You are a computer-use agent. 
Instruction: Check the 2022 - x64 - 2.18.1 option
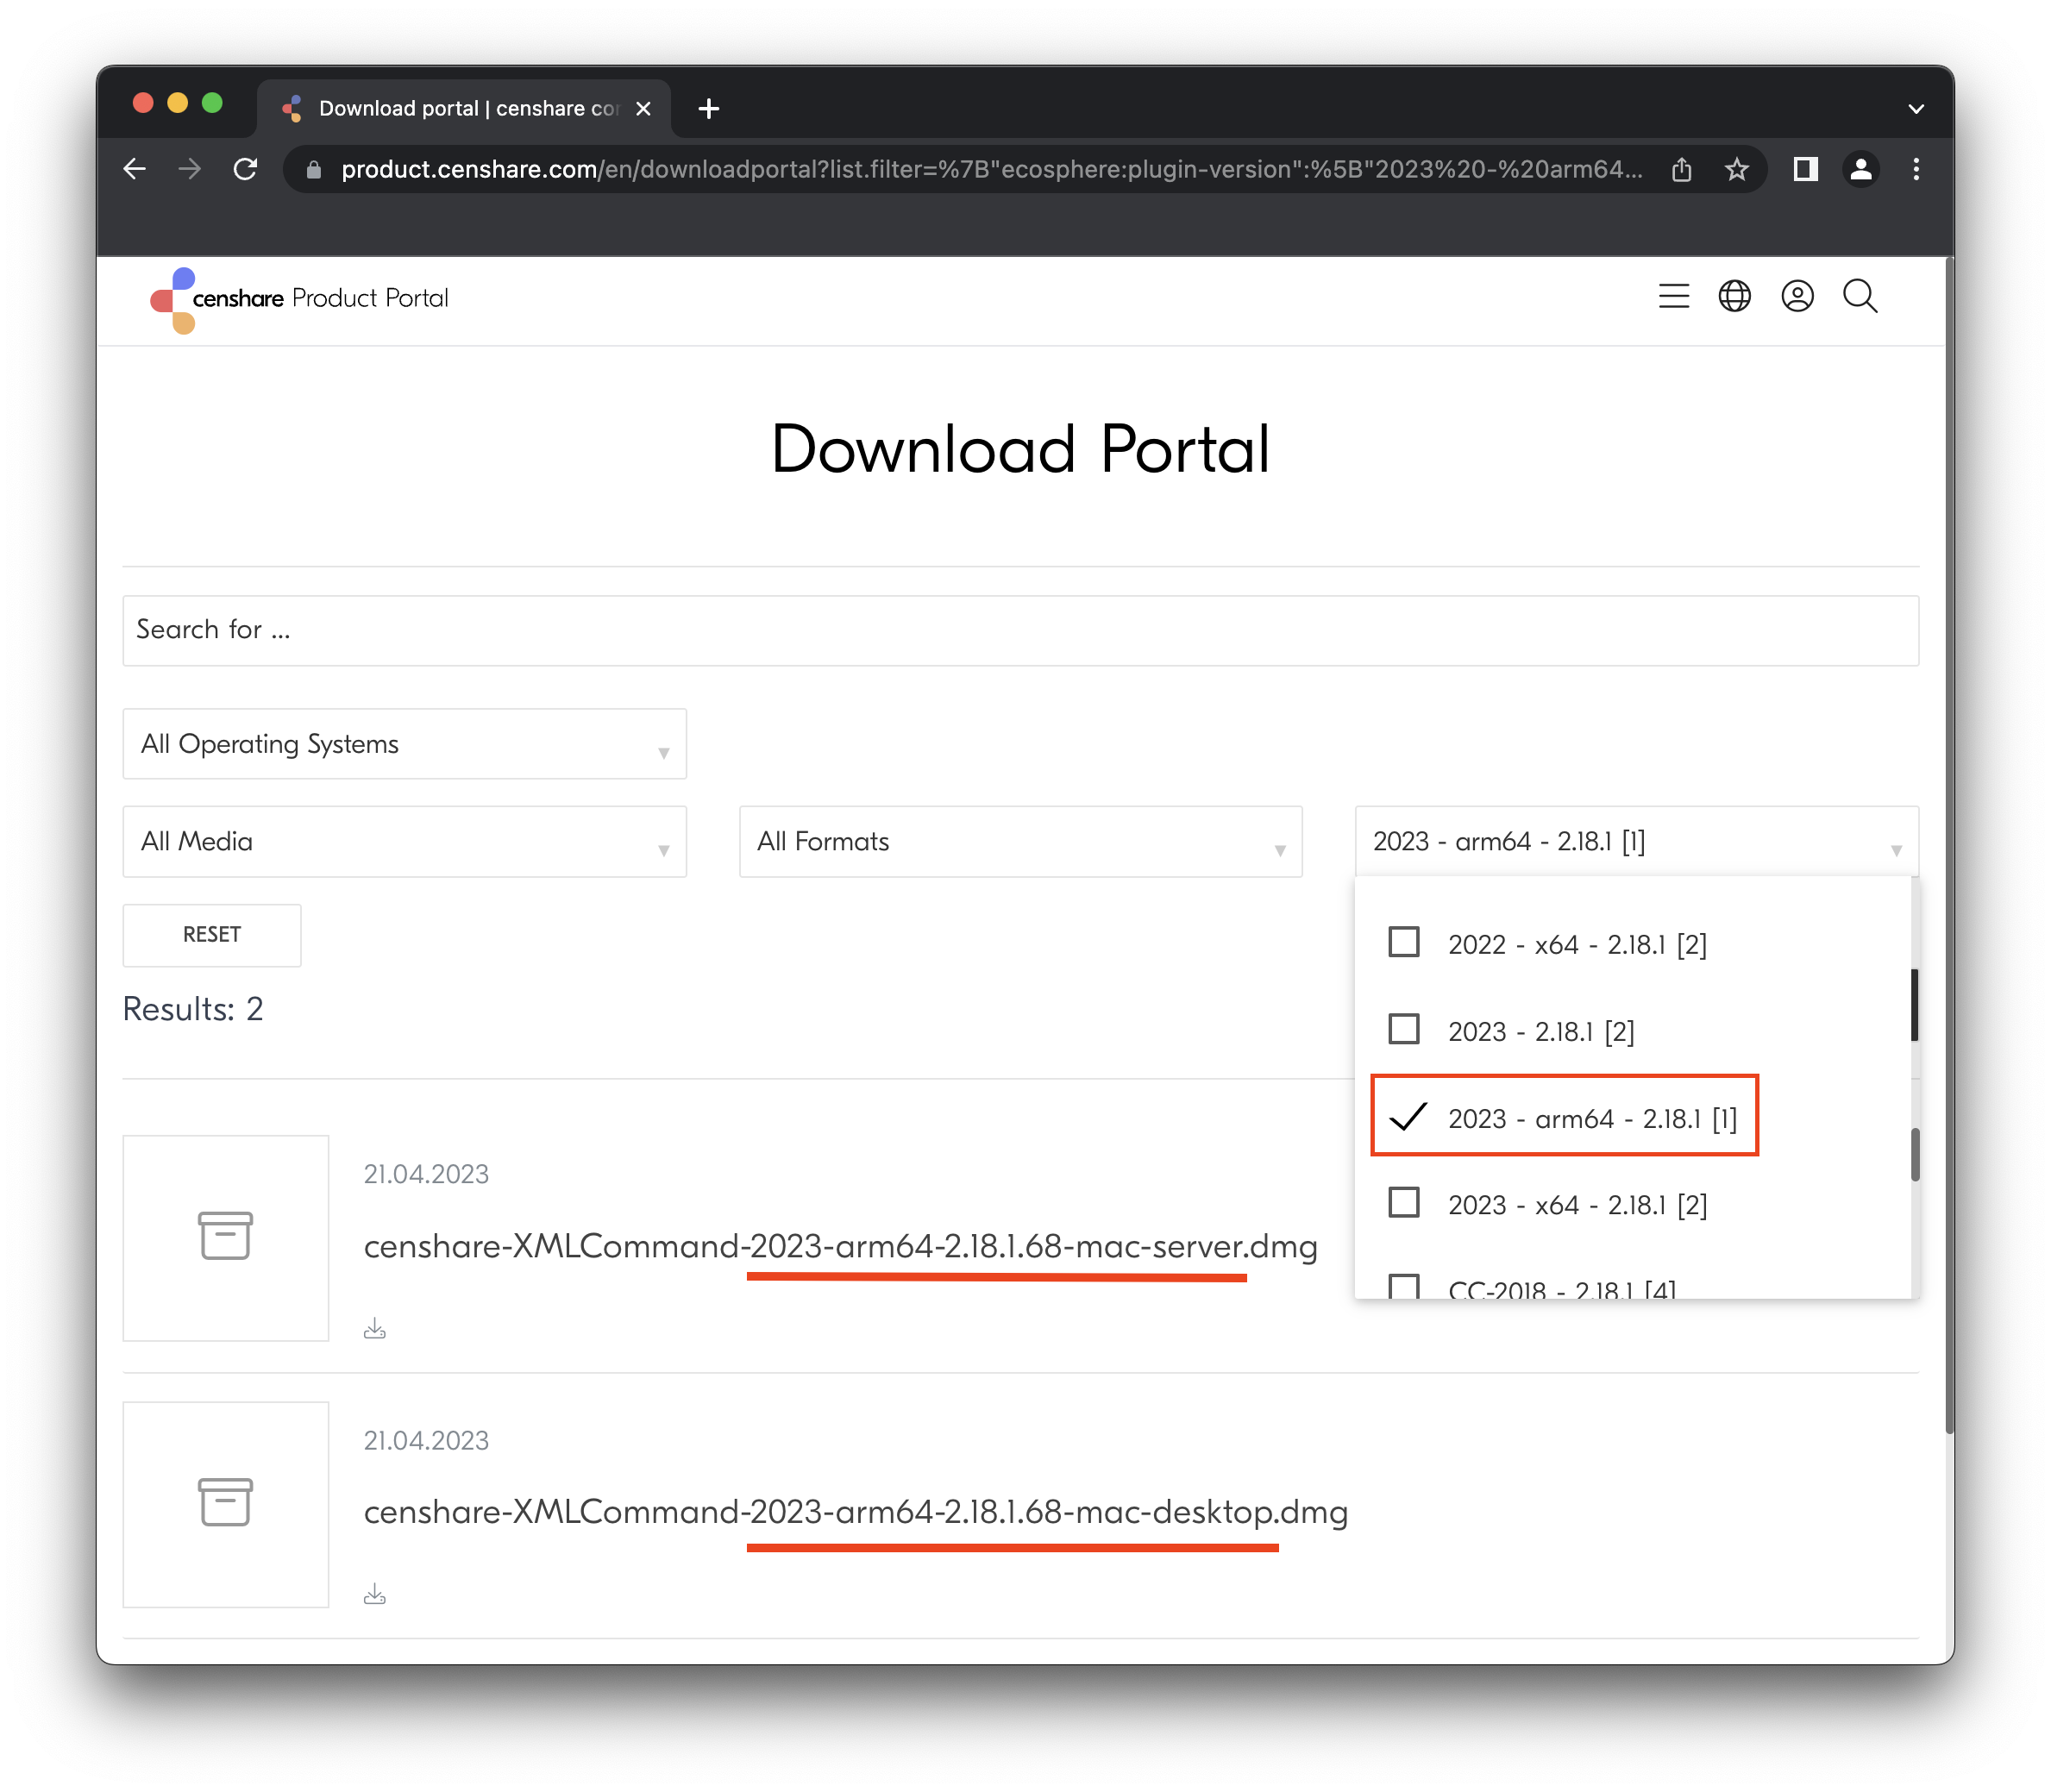(1404, 943)
